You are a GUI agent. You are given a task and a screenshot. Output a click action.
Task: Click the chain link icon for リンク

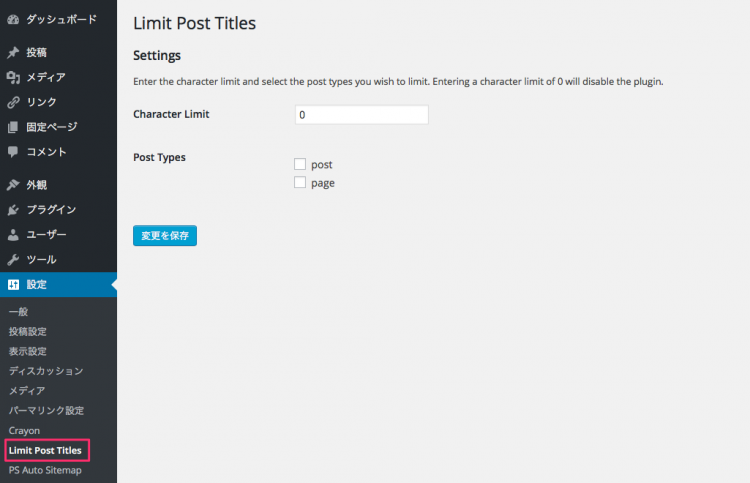13,102
